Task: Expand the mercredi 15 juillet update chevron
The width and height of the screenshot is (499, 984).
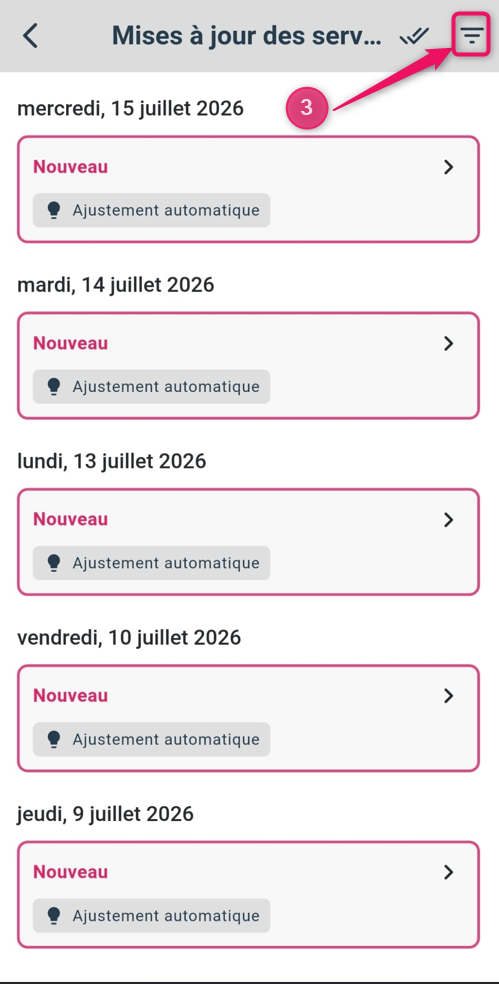Action: pyautogui.click(x=448, y=167)
